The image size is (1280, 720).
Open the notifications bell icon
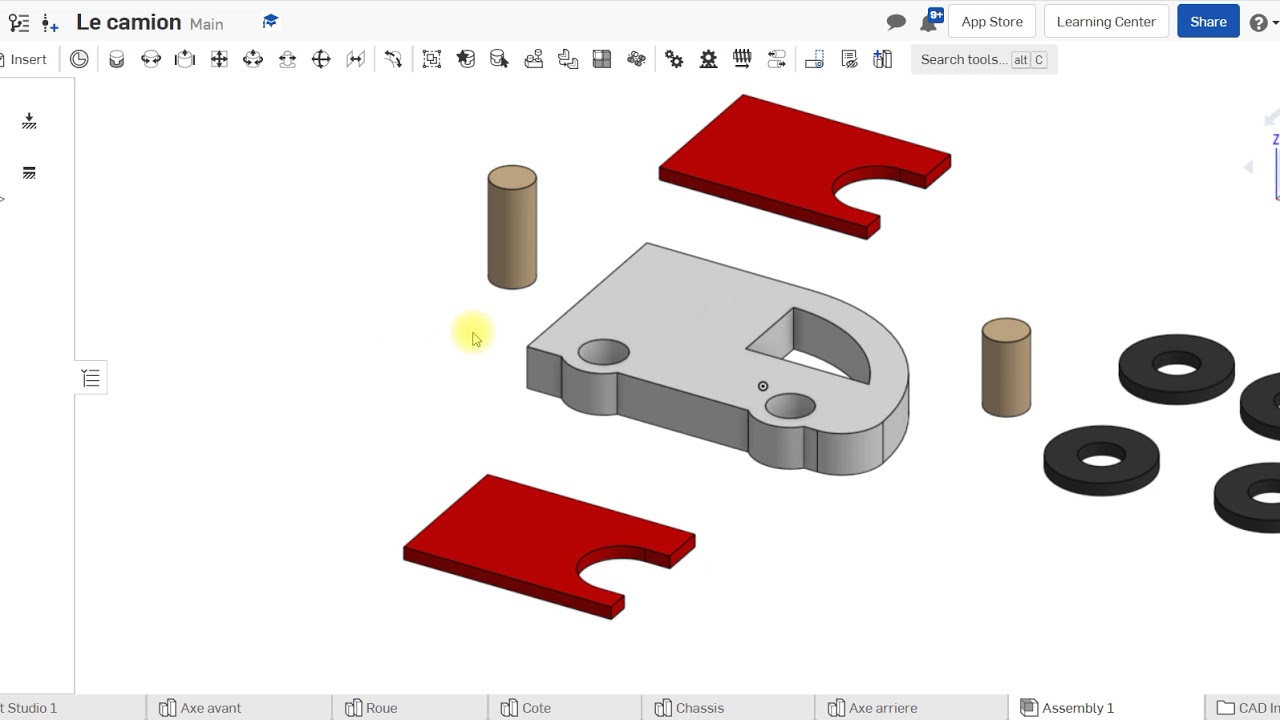(930, 22)
